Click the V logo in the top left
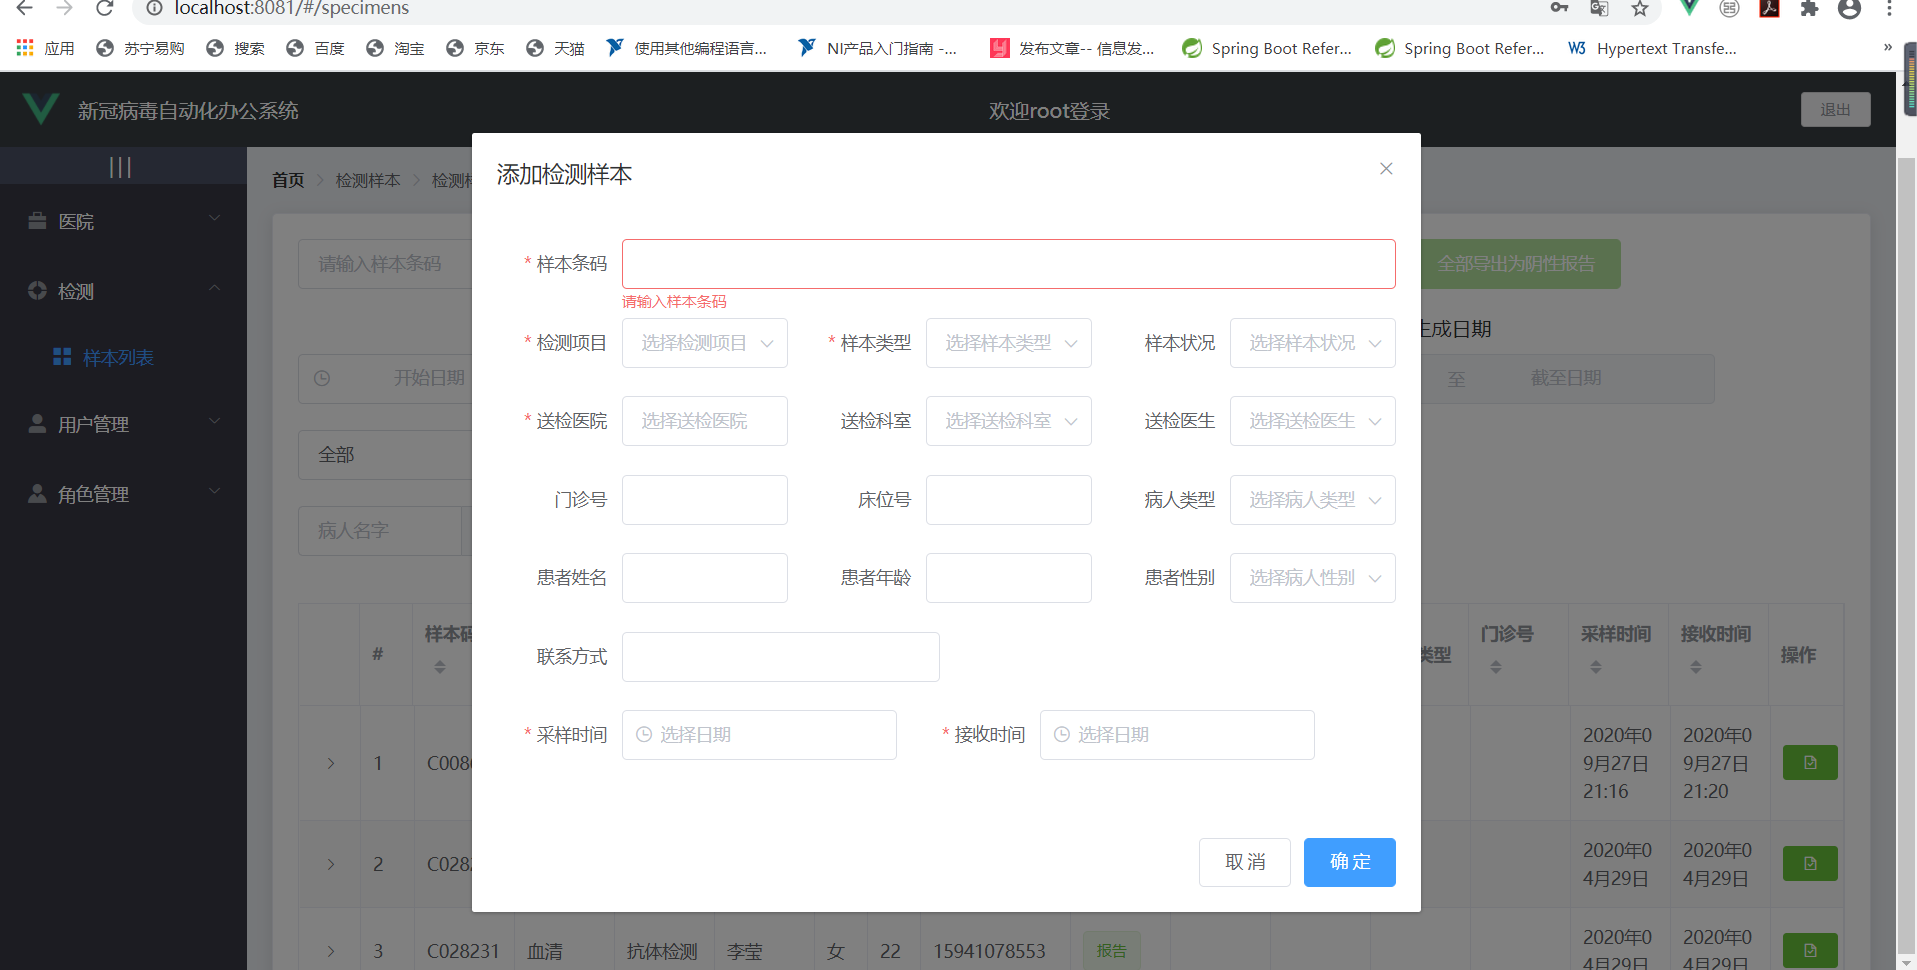The height and width of the screenshot is (970, 1917). coord(40,109)
